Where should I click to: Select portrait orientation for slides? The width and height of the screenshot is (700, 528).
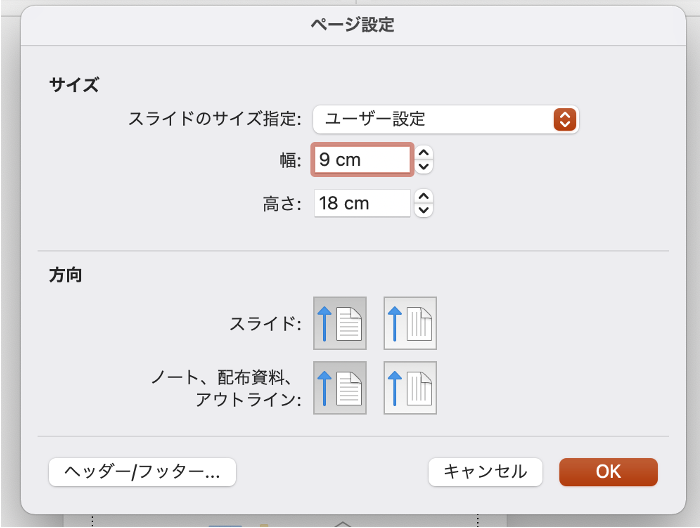[x=340, y=323]
